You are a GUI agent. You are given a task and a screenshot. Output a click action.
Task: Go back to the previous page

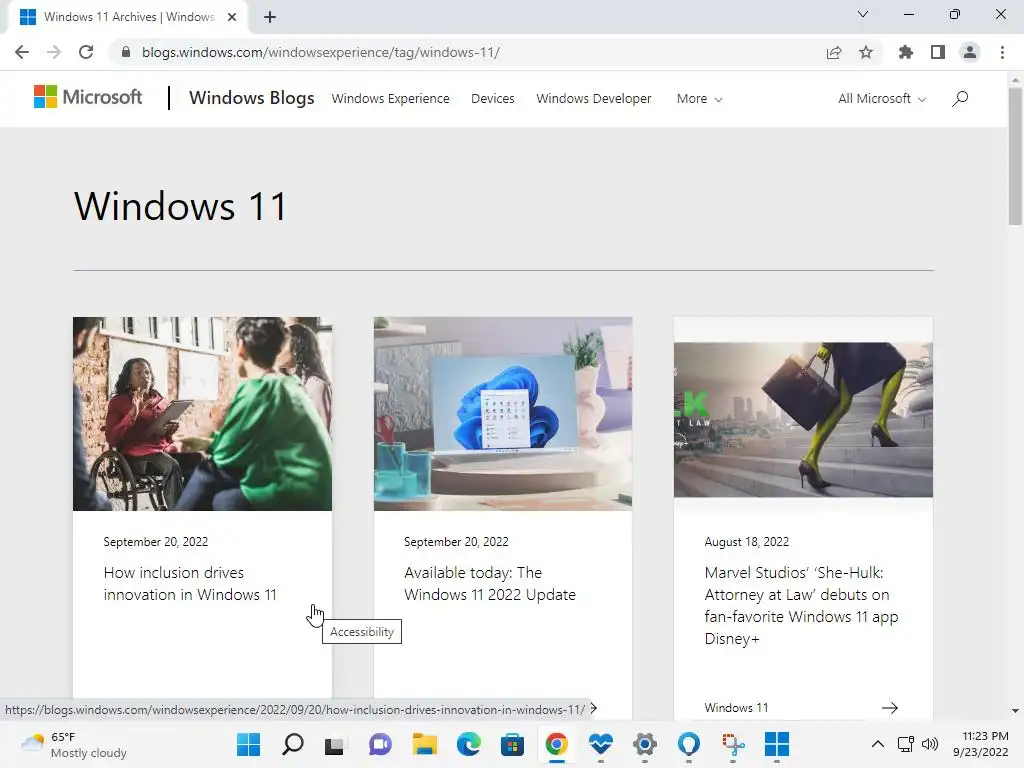pyautogui.click(x=22, y=52)
